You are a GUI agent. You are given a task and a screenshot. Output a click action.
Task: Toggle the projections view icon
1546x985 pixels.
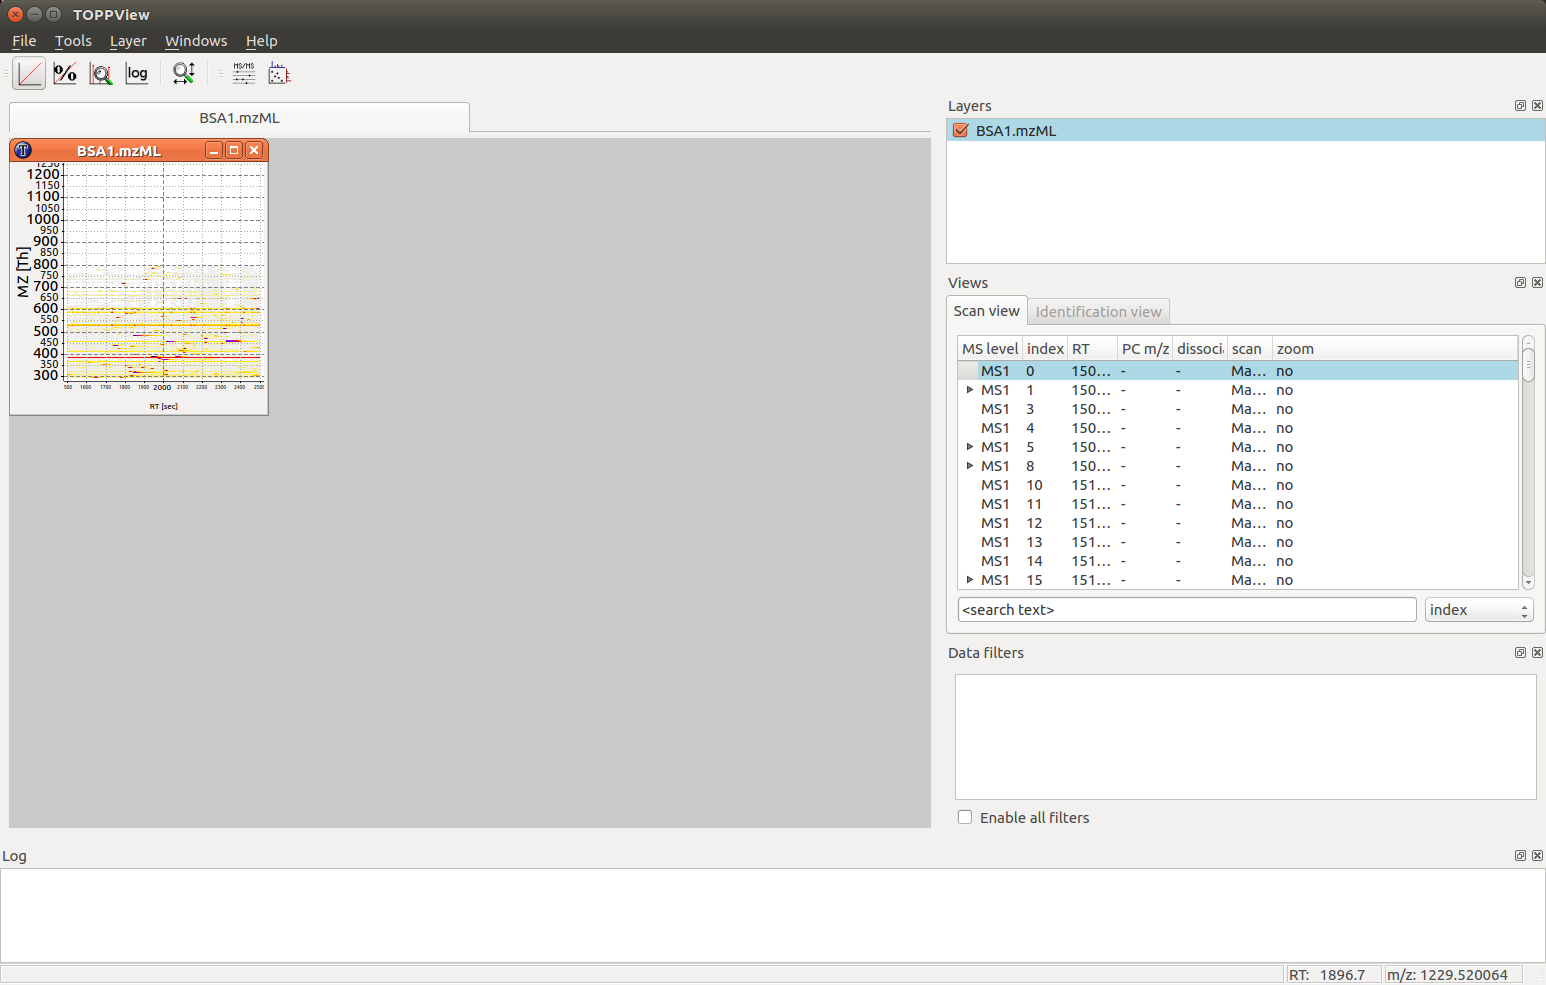coord(279,73)
